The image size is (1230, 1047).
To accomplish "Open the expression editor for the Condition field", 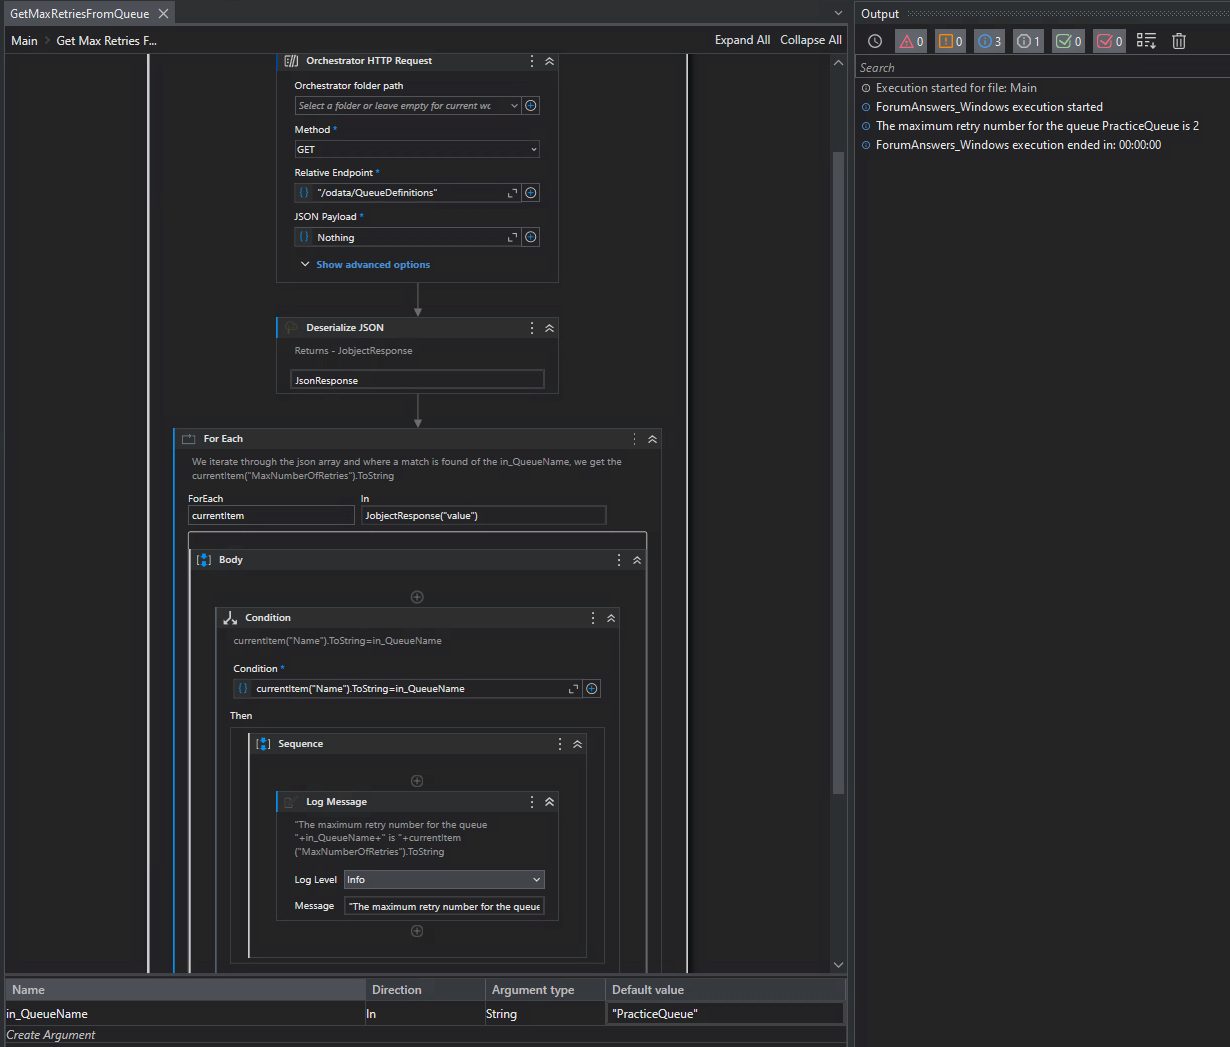I will tap(572, 688).
